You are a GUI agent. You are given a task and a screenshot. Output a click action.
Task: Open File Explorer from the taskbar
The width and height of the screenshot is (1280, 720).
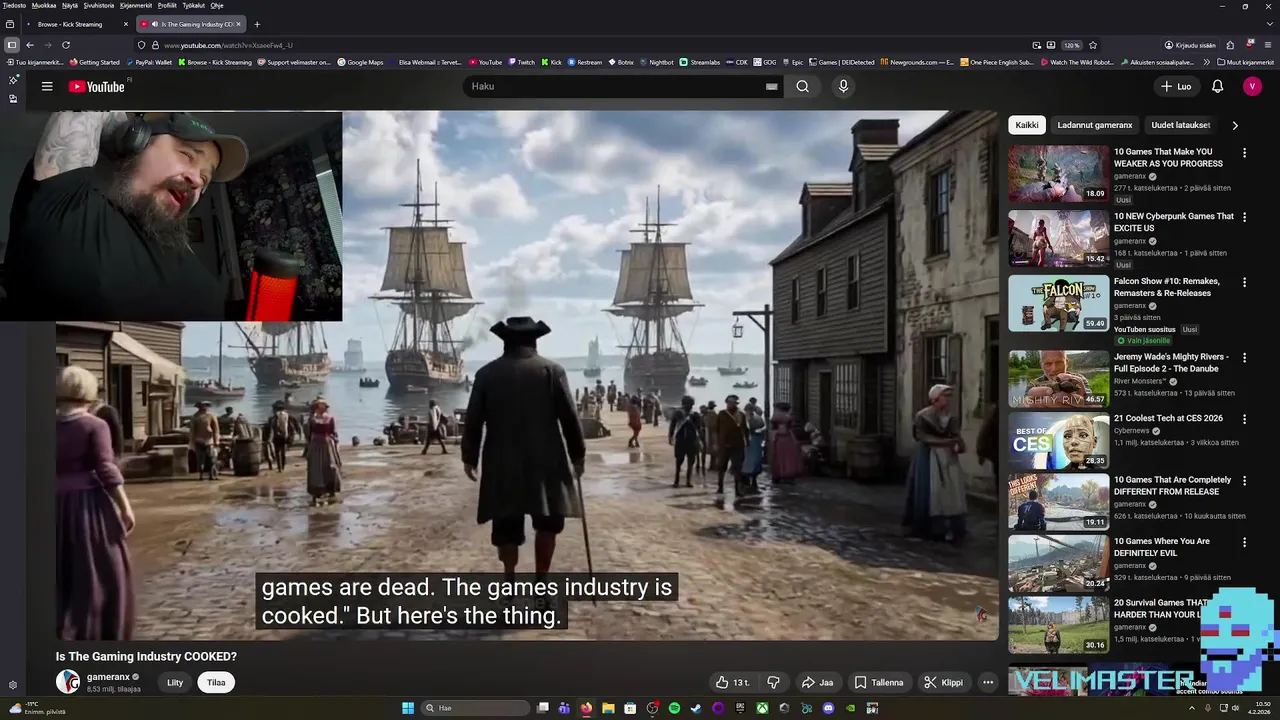[608, 708]
